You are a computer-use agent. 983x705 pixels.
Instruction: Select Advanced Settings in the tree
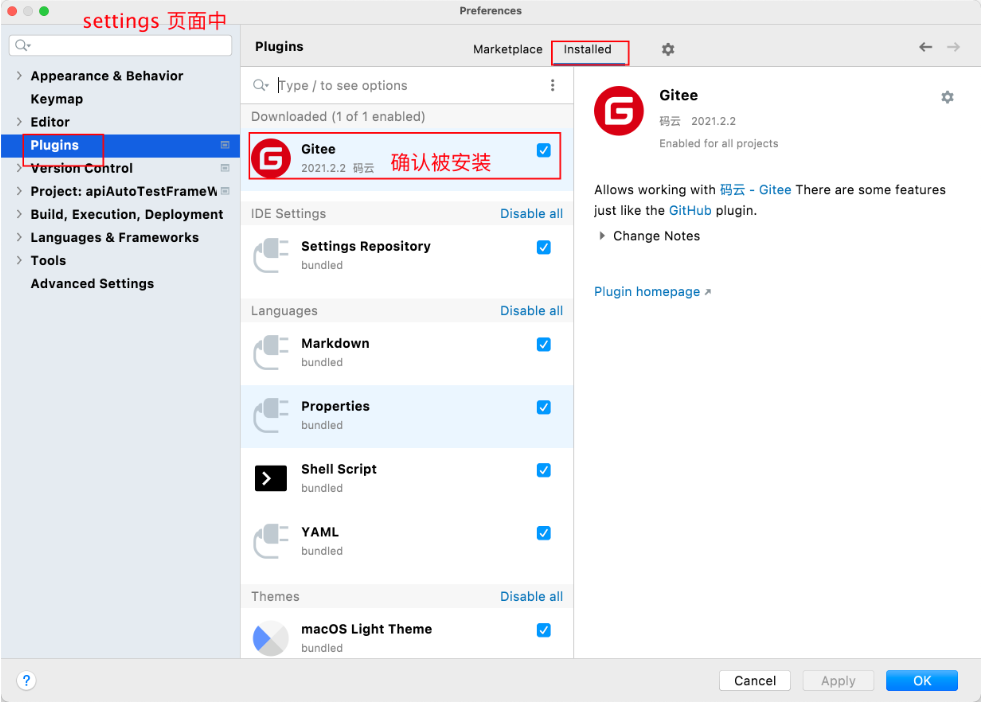[92, 283]
